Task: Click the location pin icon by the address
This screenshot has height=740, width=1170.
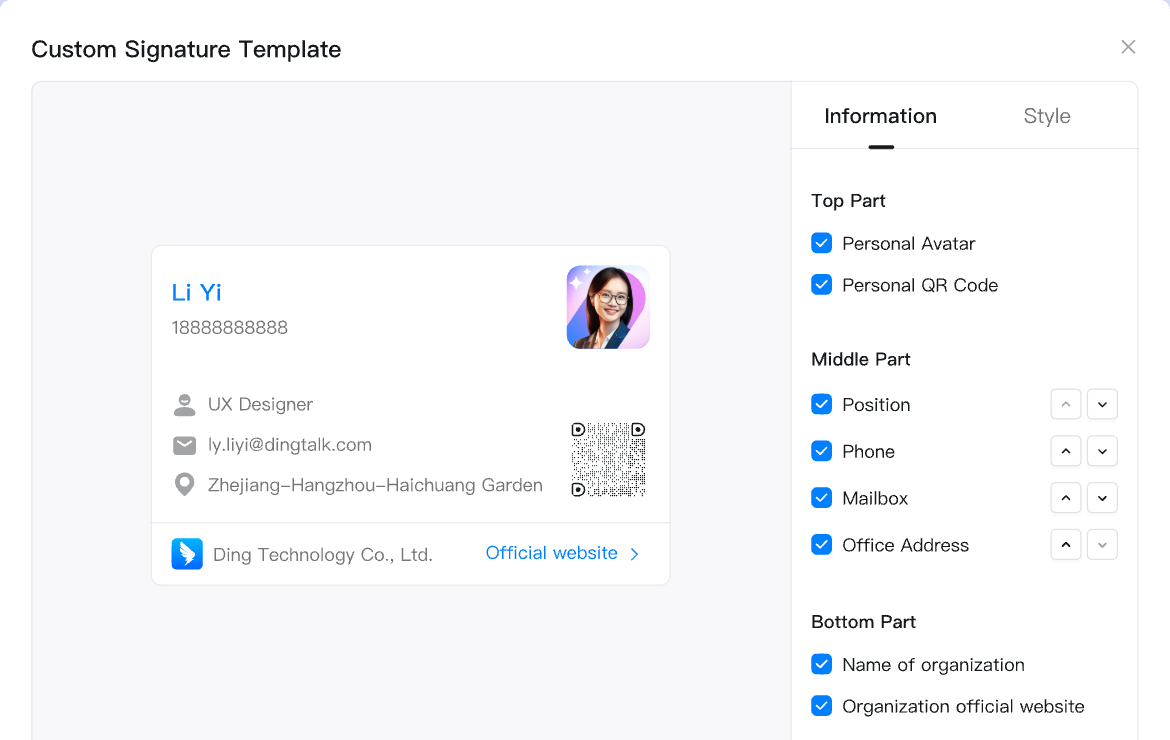Action: [184, 485]
